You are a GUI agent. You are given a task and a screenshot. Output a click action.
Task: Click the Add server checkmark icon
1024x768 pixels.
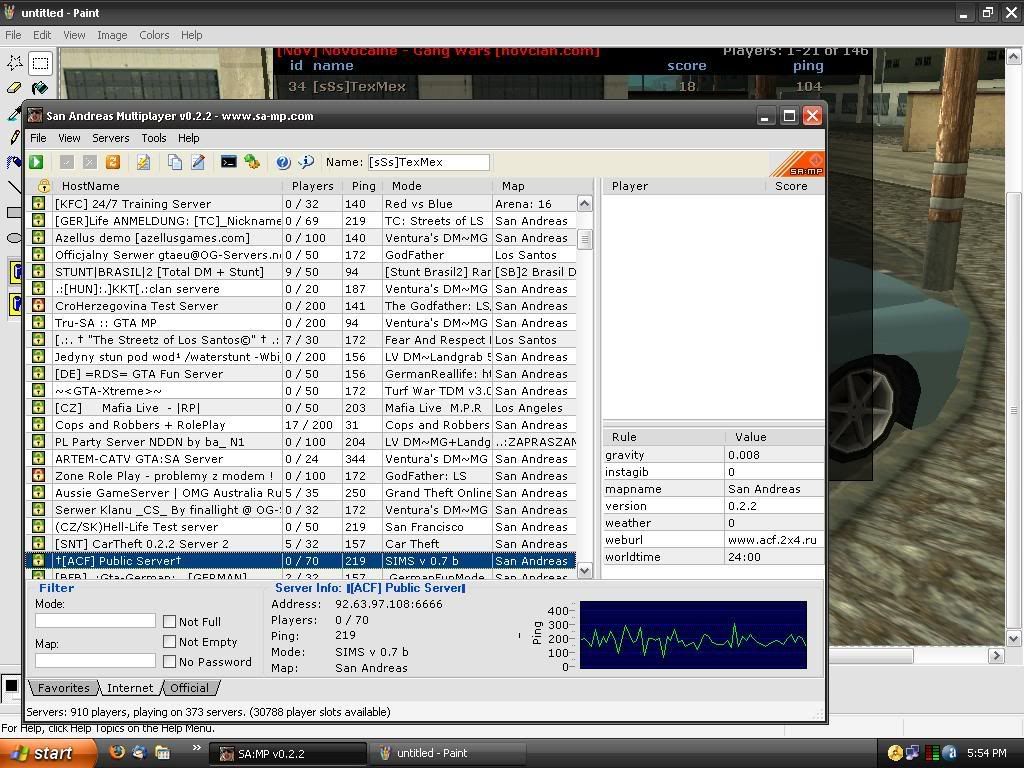click(67, 162)
